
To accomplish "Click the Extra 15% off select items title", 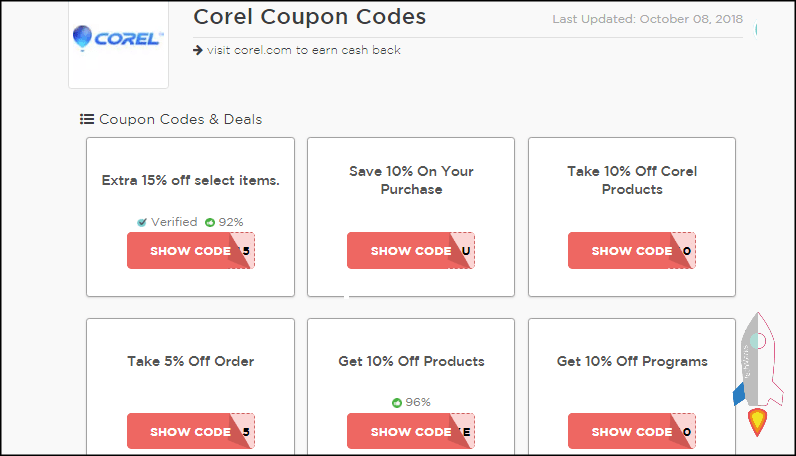I will click(x=191, y=181).
